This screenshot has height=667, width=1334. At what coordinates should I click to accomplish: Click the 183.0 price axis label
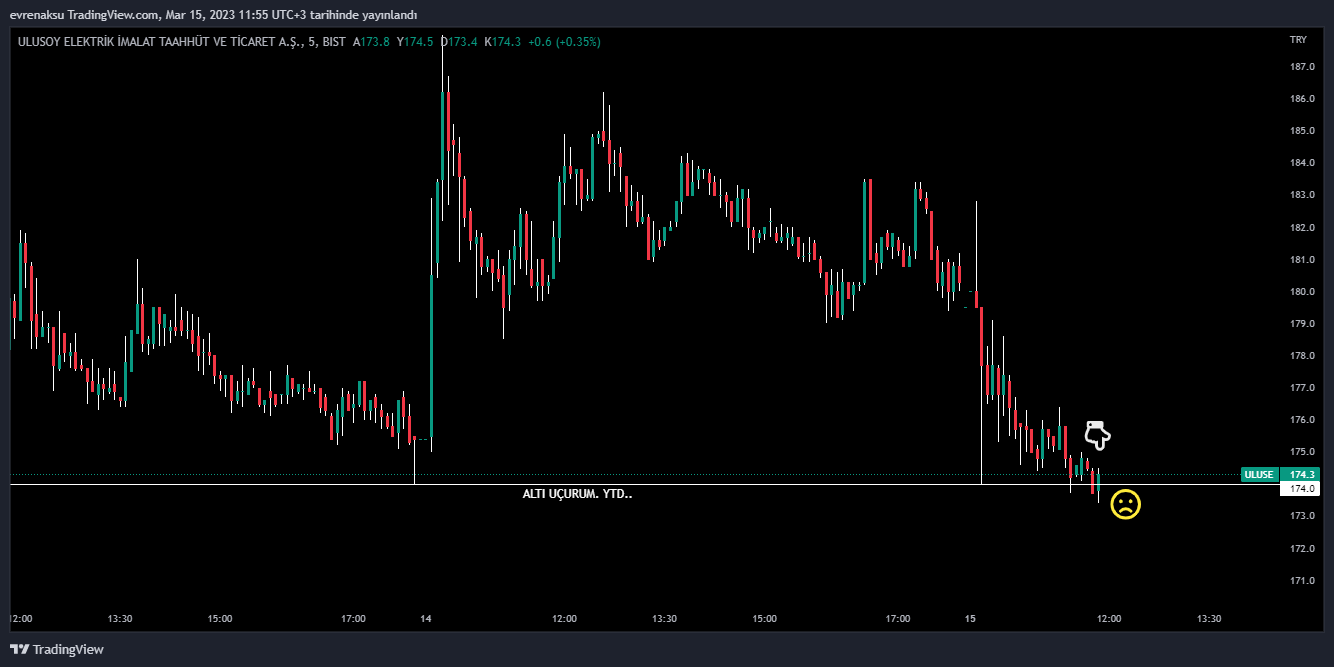click(x=1301, y=195)
